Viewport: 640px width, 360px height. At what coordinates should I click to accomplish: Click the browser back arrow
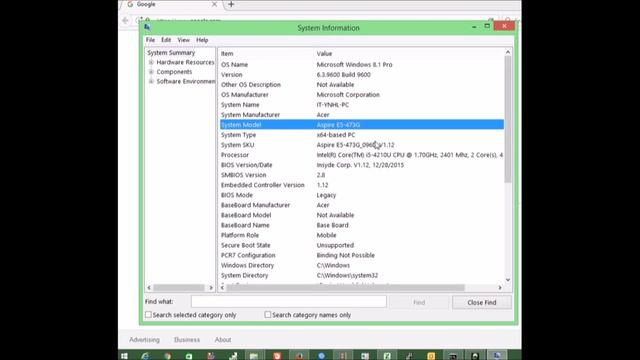click(x=126, y=20)
